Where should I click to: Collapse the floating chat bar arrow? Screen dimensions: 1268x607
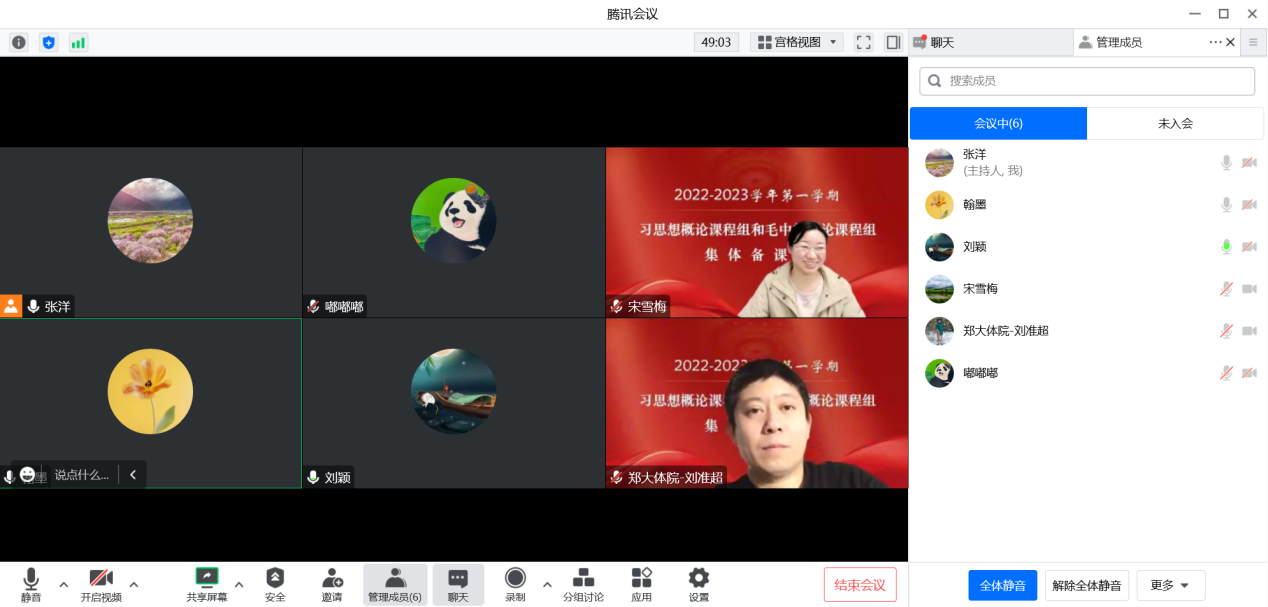(x=132, y=475)
